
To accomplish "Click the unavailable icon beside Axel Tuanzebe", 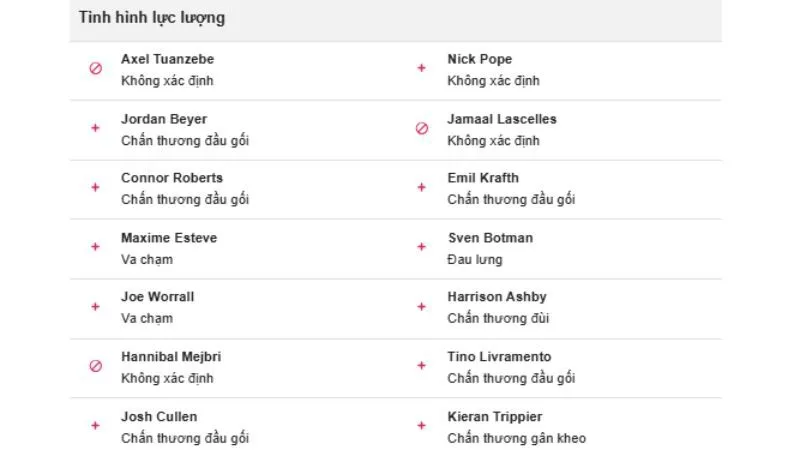I will pos(96,69).
